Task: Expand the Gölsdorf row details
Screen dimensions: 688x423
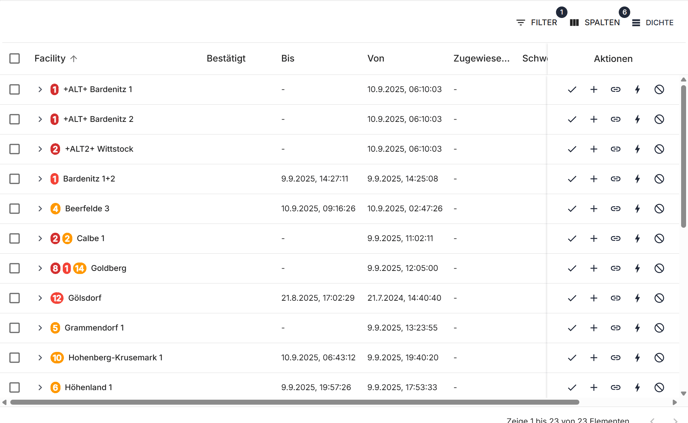Action: tap(40, 298)
